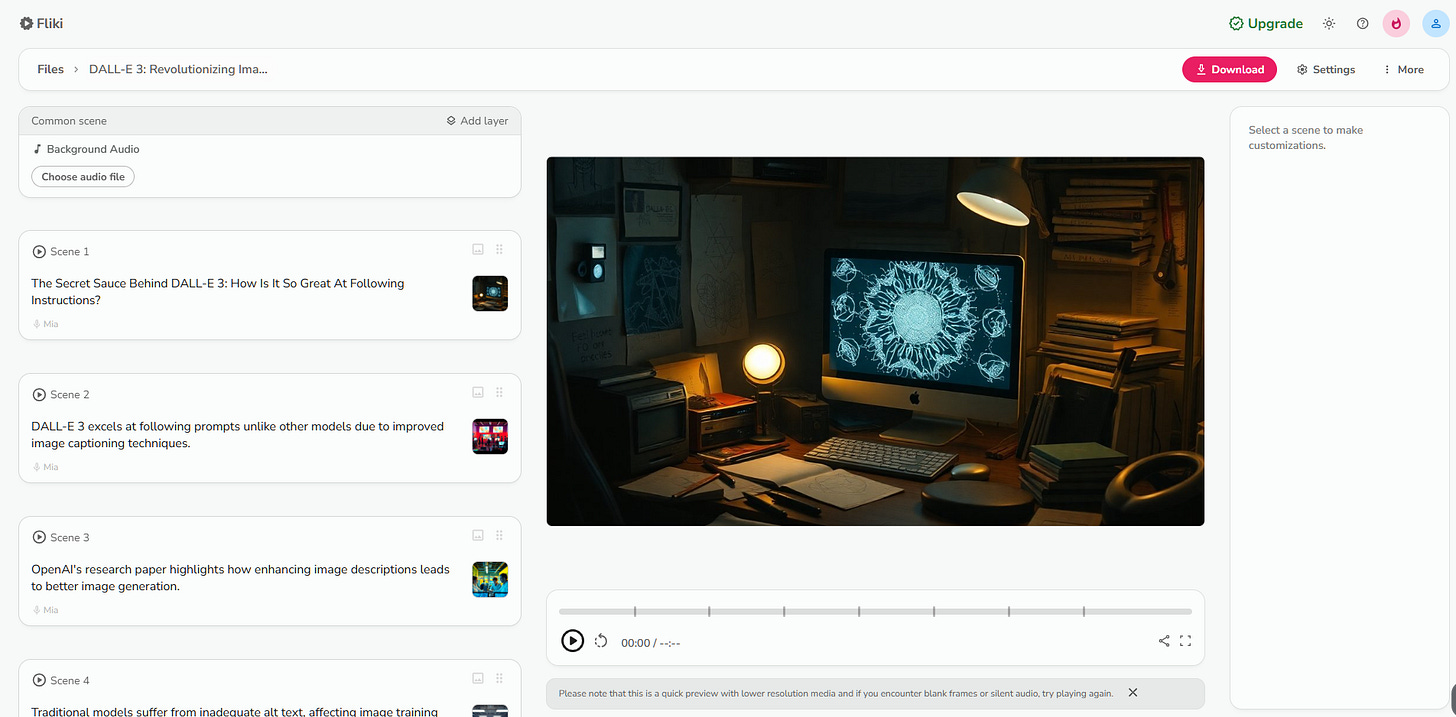Select Scene 3 text about OpenAI's paper
The width and height of the screenshot is (1456, 717).
(240, 578)
